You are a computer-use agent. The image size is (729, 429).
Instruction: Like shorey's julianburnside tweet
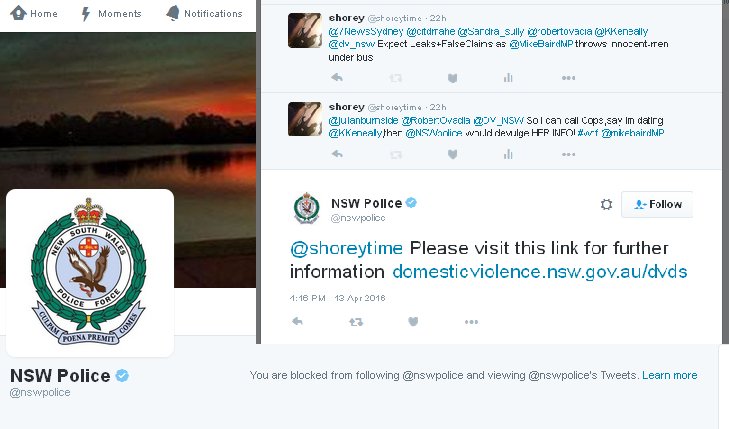[452, 154]
